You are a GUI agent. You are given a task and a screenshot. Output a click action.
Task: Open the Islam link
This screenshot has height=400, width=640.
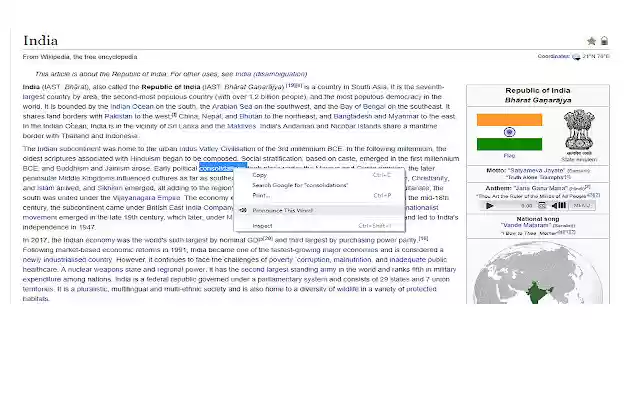[x=45, y=188]
